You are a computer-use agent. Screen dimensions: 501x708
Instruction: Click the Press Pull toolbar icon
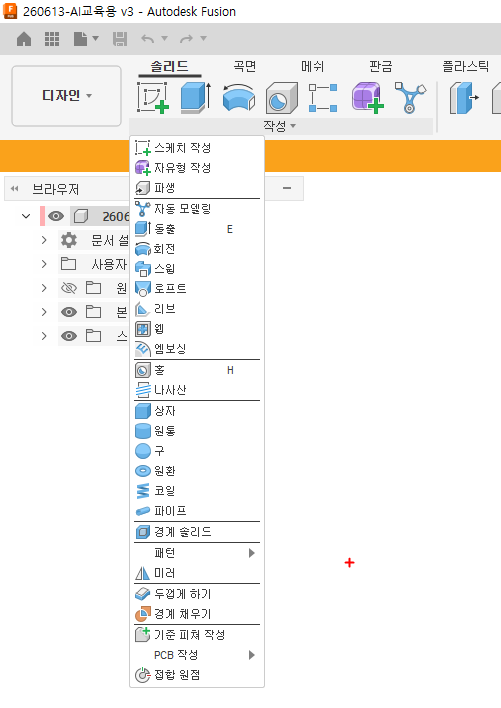(x=464, y=97)
